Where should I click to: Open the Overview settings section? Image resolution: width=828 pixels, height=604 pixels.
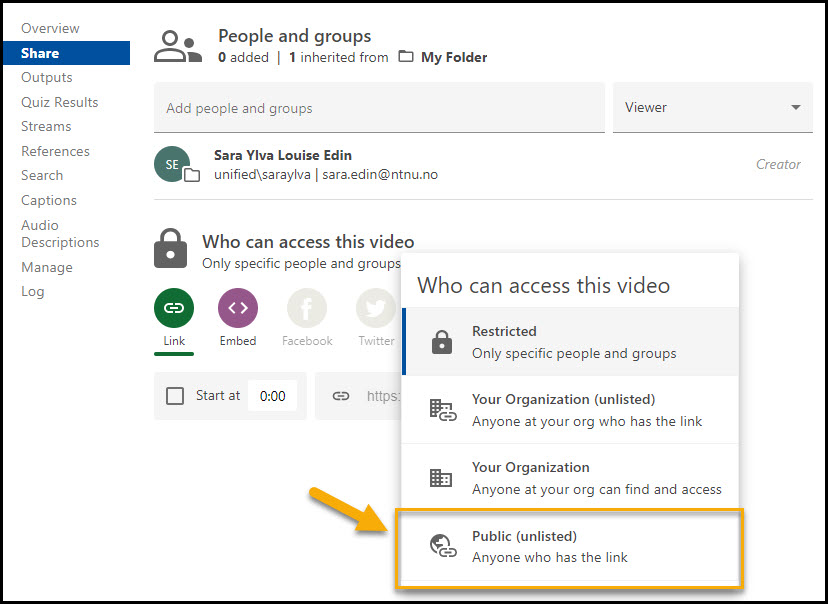(50, 29)
